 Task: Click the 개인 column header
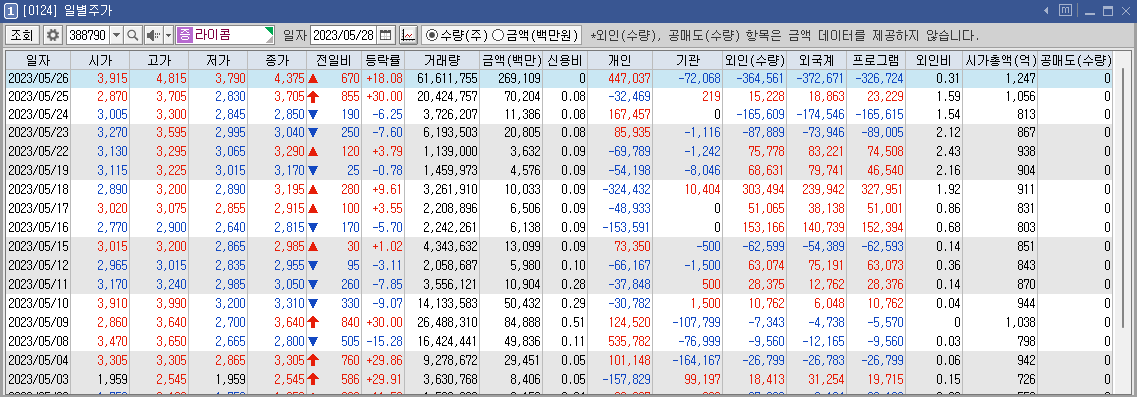point(620,60)
